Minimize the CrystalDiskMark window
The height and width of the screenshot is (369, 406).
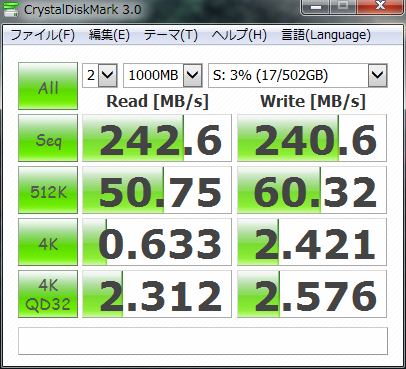316,6
